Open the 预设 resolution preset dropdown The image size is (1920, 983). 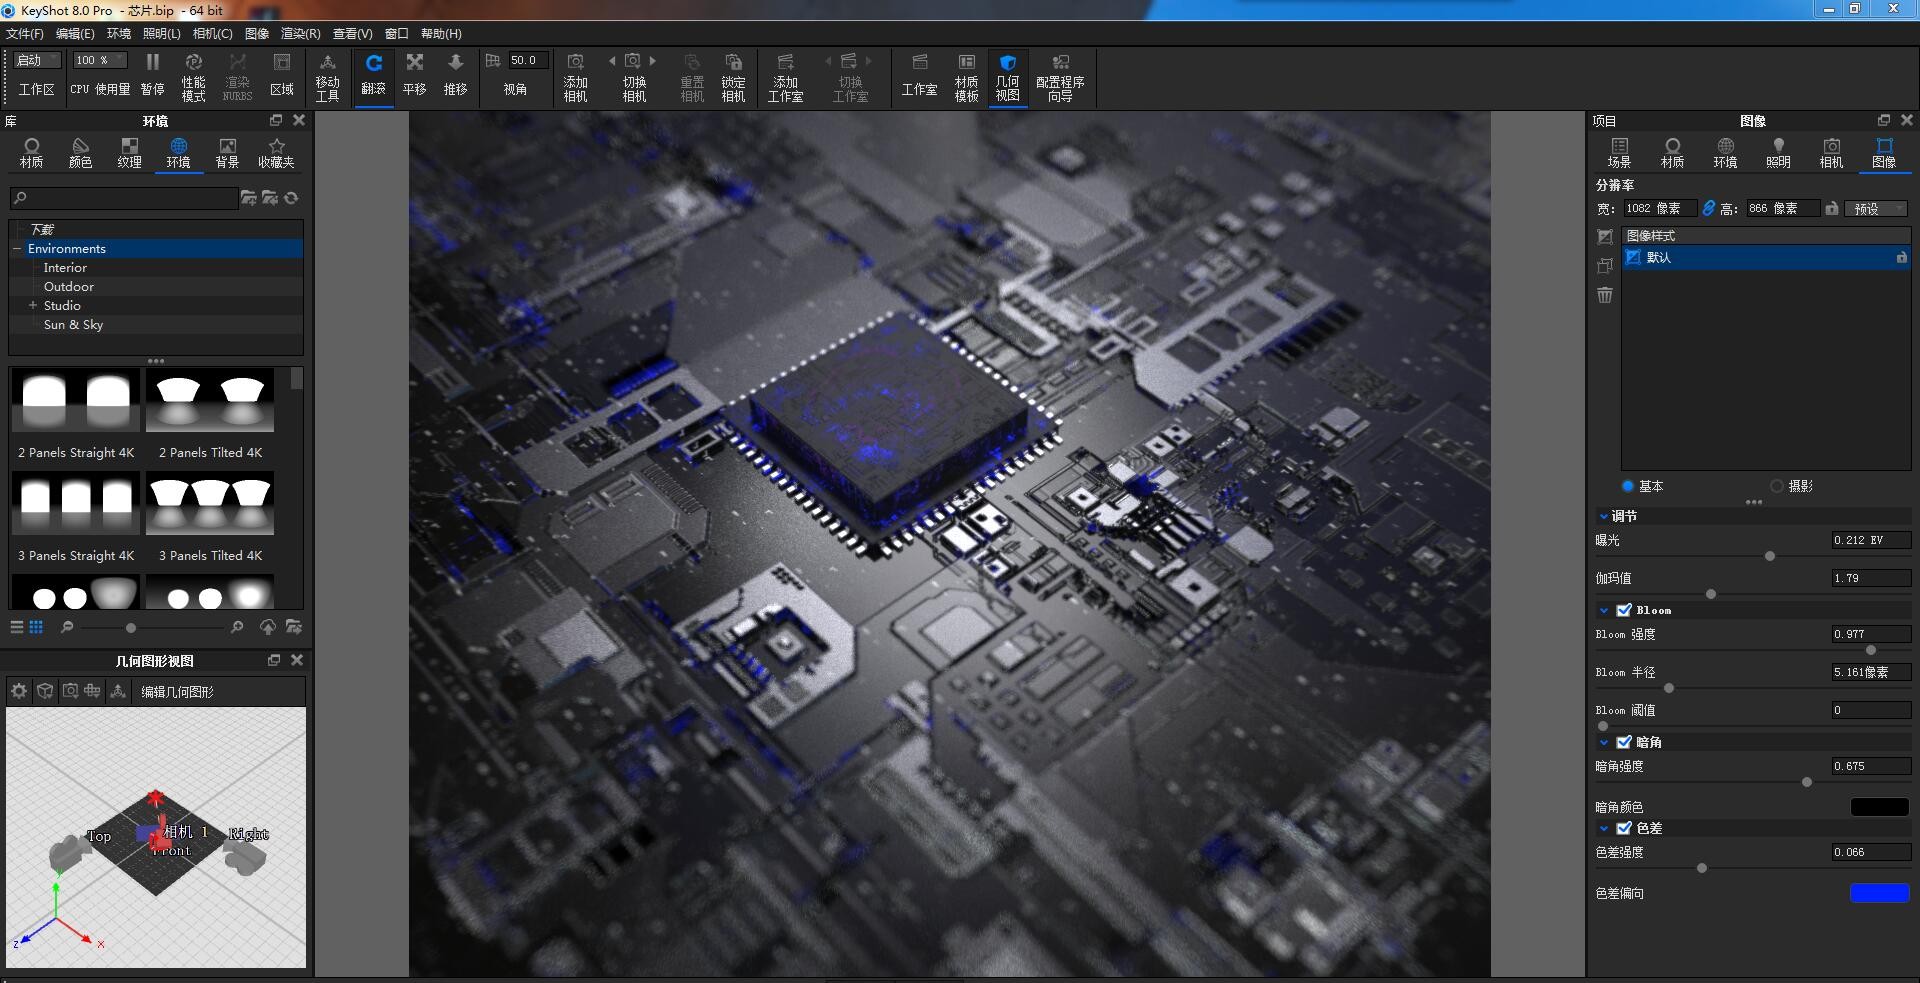pos(1875,208)
